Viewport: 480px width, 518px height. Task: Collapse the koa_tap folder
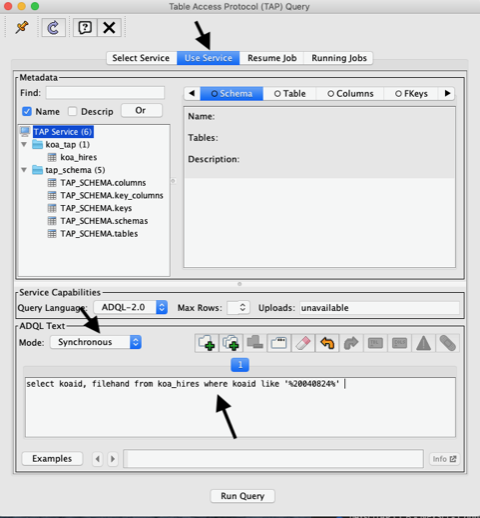[24, 145]
